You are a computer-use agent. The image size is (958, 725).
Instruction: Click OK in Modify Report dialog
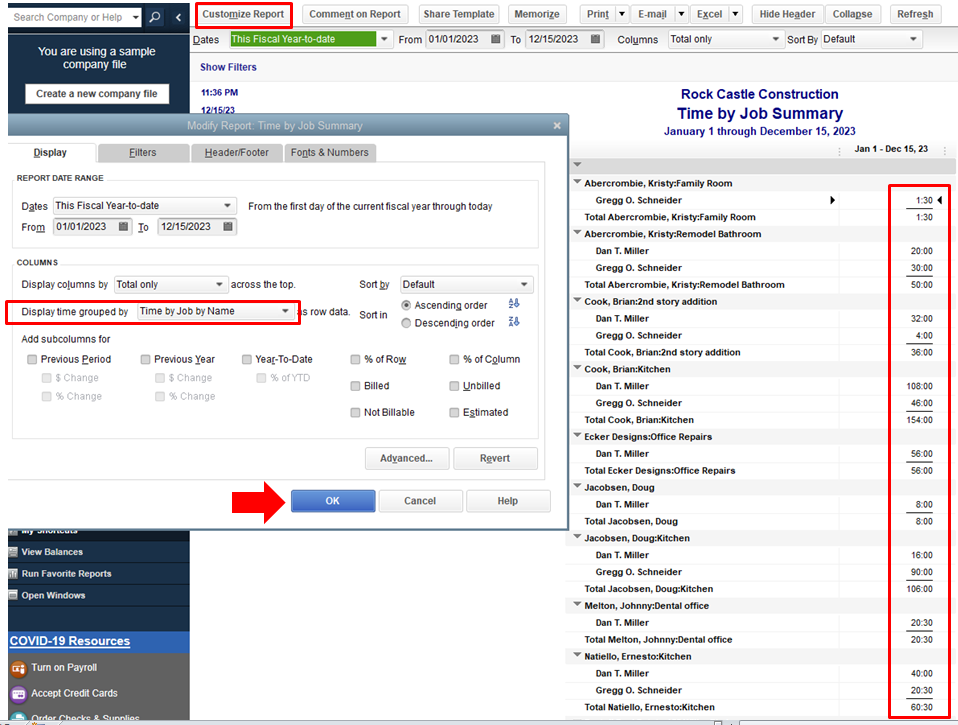(x=333, y=501)
